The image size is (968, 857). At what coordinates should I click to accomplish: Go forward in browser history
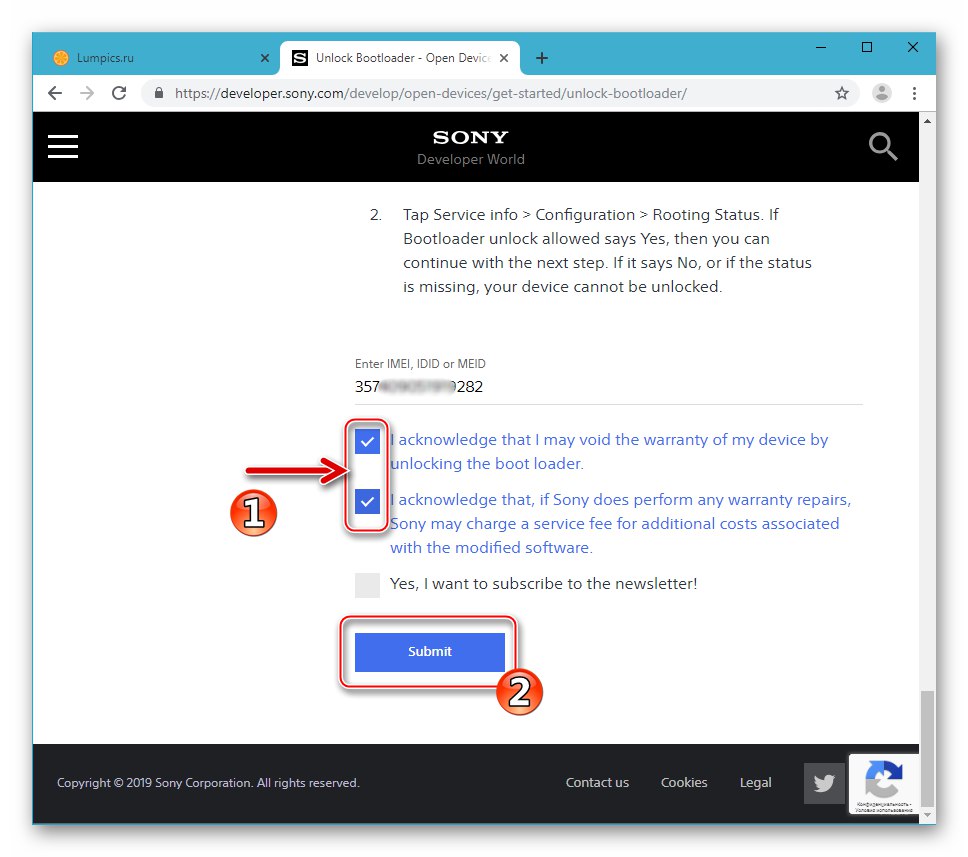tap(87, 93)
